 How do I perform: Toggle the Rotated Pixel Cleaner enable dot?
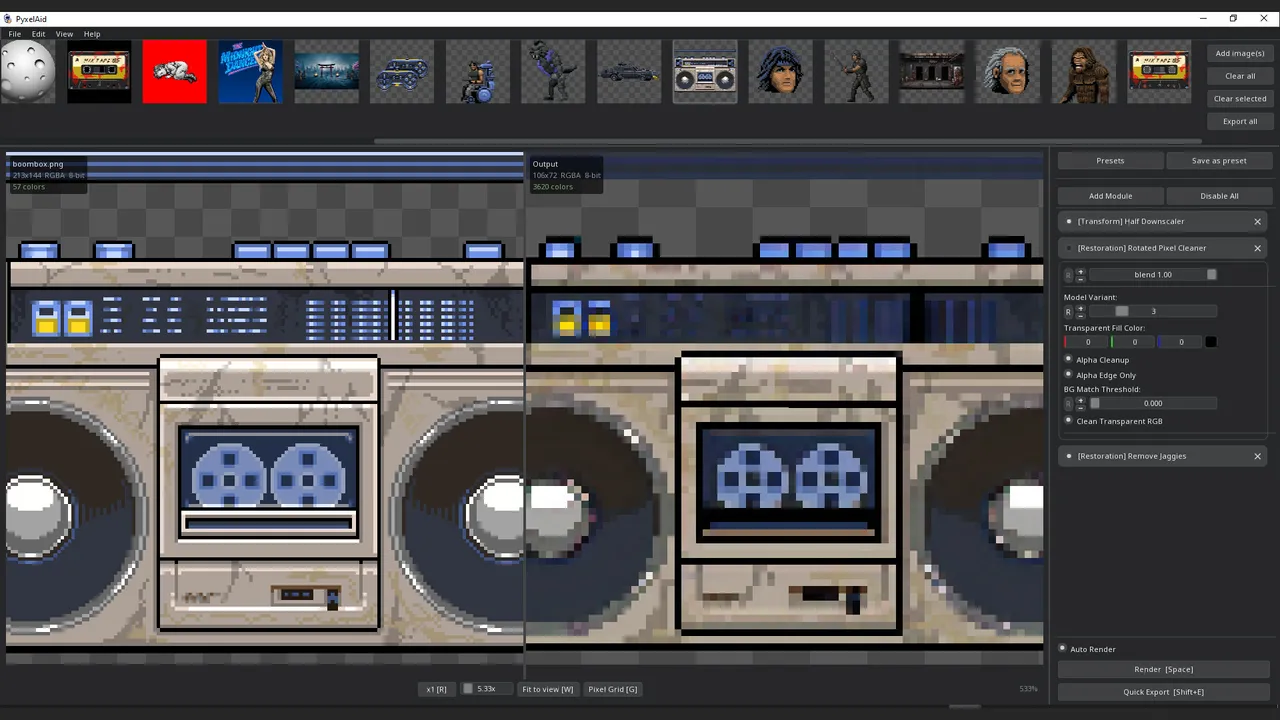(x=1069, y=248)
